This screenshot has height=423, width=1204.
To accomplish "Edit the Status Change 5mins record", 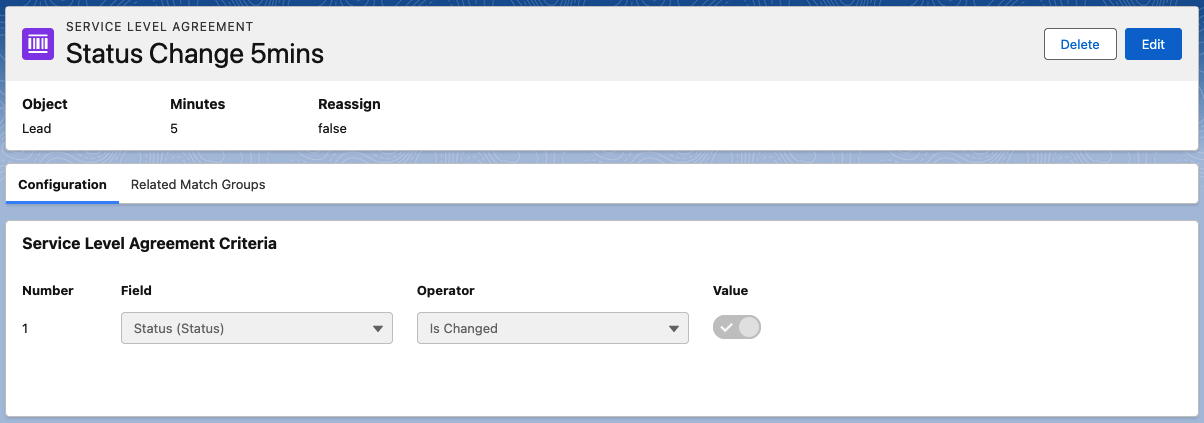I will coord(1153,44).
